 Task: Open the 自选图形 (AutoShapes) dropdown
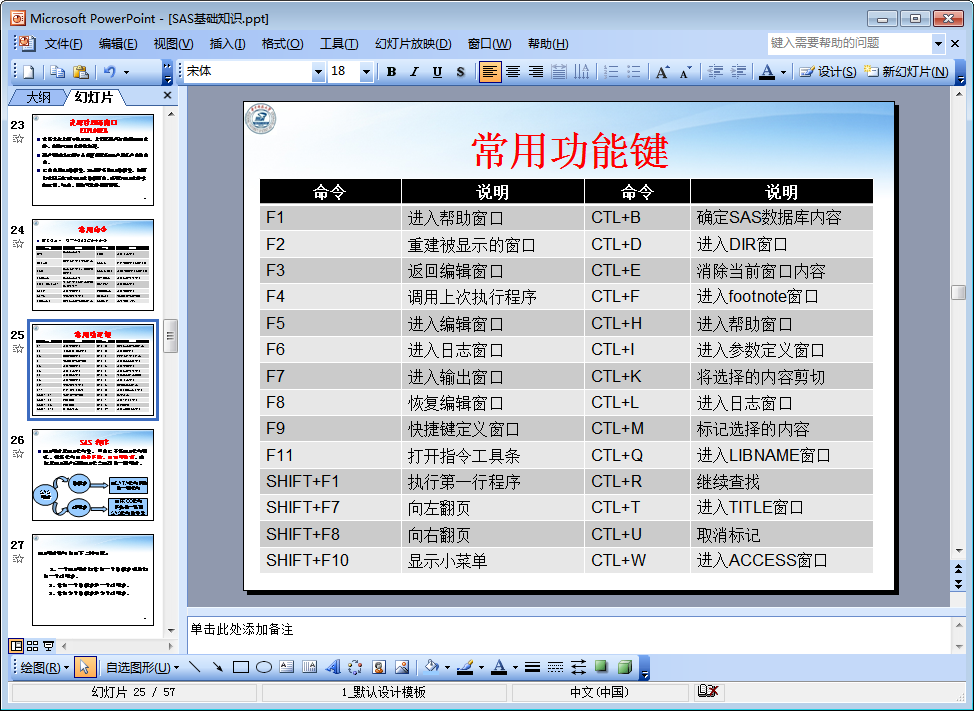pos(142,668)
